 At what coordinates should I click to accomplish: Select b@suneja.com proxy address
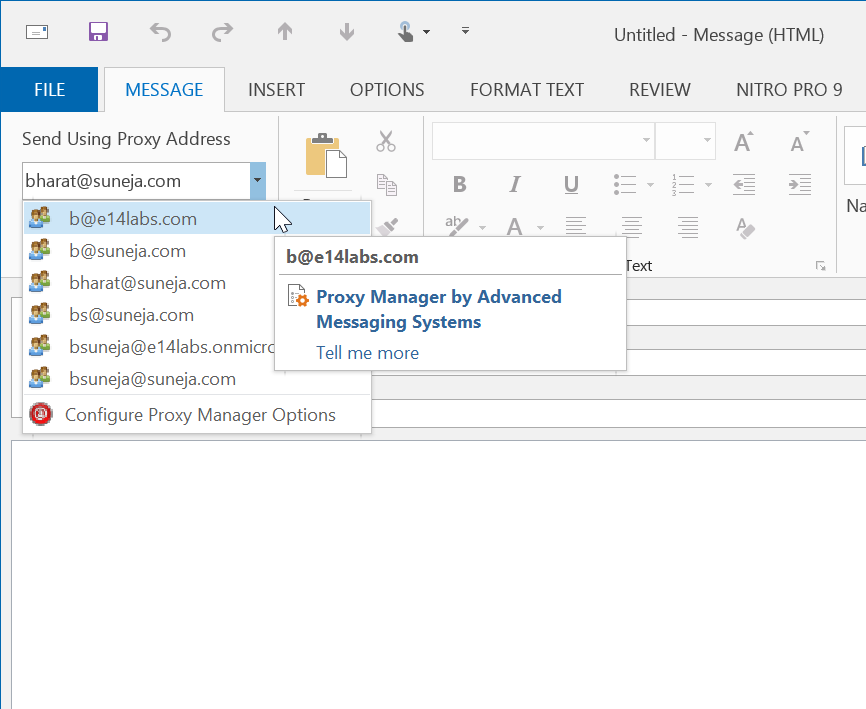pos(149,251)
